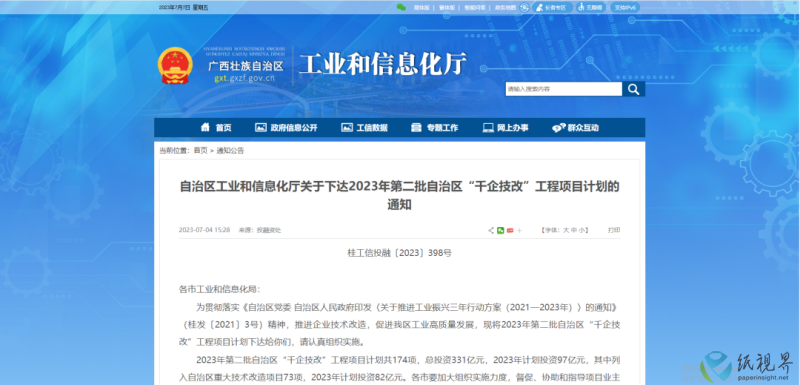Screen dimensions: 800x385
Task: Set font size to 大
Action: point(566,230)
